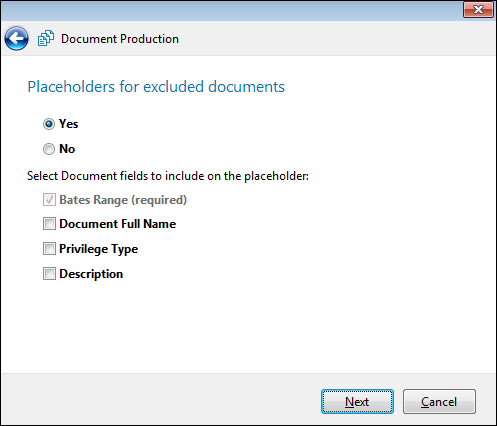The image size is (497, 426).
Task: Click the bold No label text
Action: (x=67, y=149)
